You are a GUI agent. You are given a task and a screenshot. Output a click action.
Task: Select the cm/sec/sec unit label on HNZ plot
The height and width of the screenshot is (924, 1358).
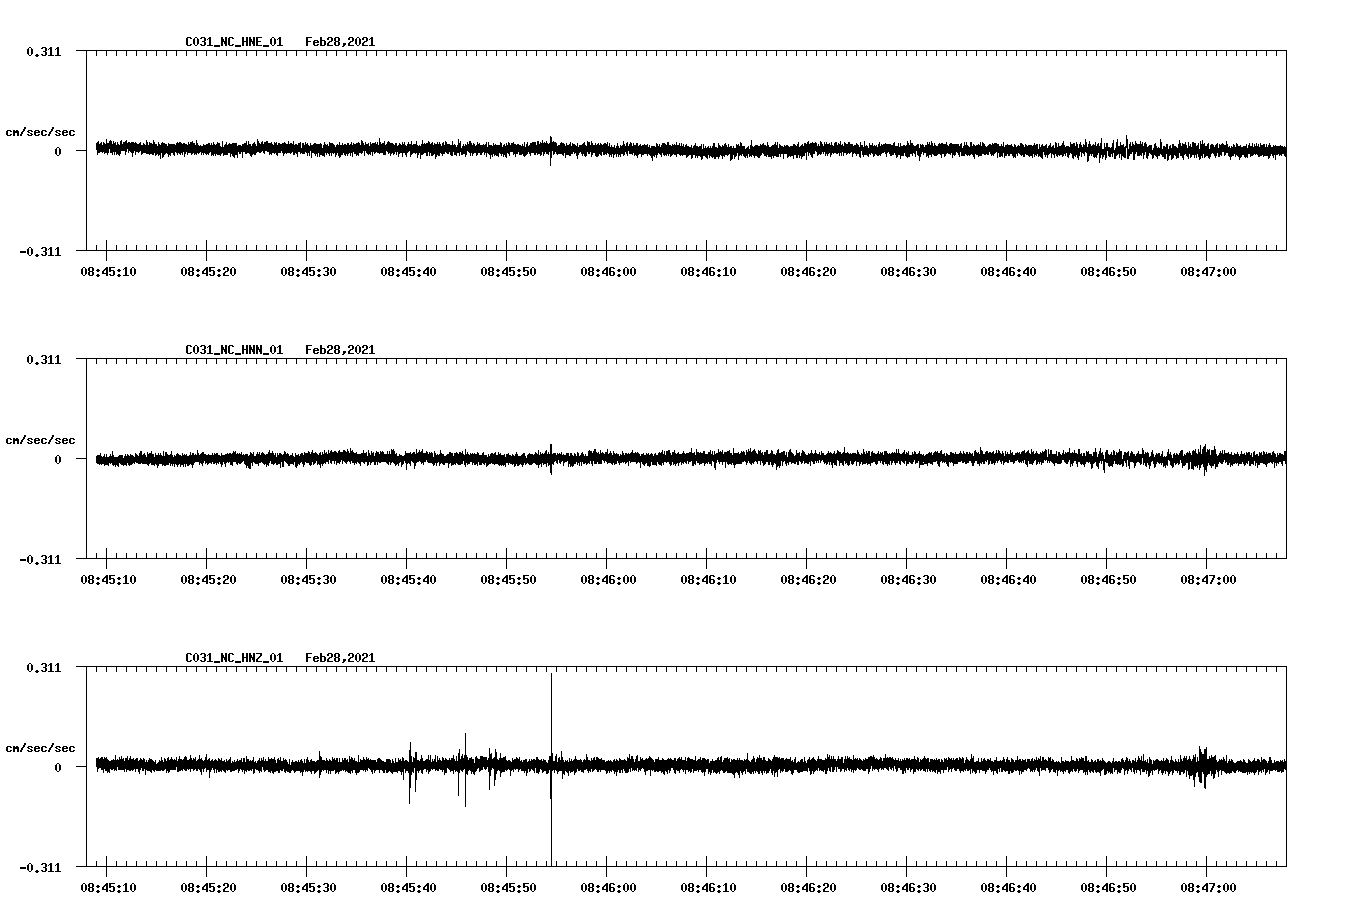tap(41, 746)
